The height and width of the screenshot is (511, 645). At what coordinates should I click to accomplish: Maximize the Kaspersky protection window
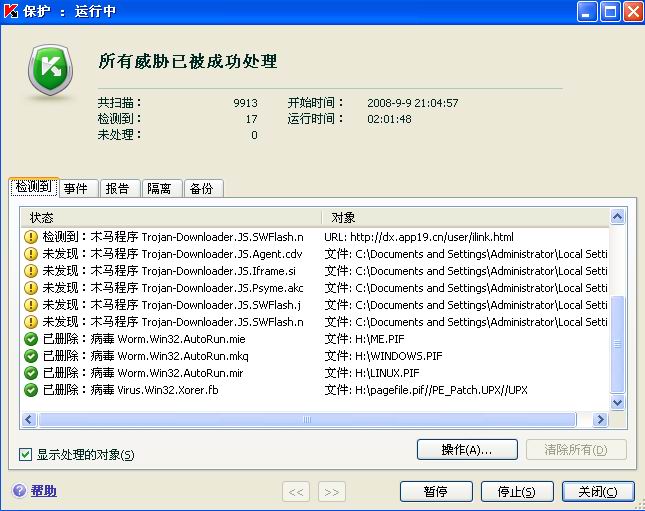(610, 11)
